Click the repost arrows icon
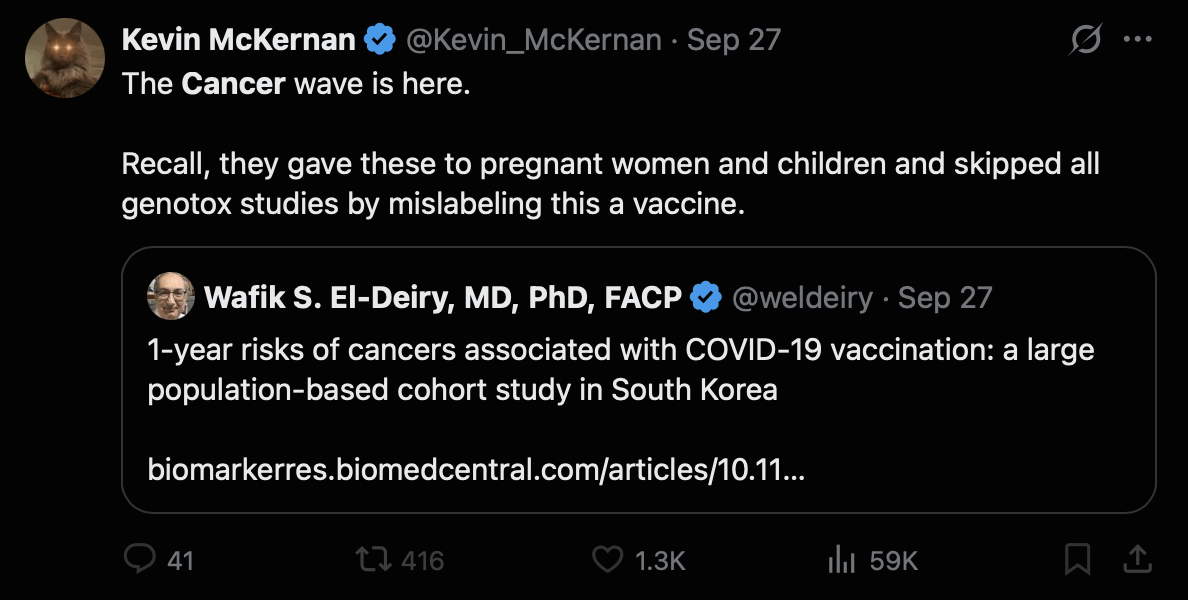Viewport: 1188px width, 600px height. [372, 560]
